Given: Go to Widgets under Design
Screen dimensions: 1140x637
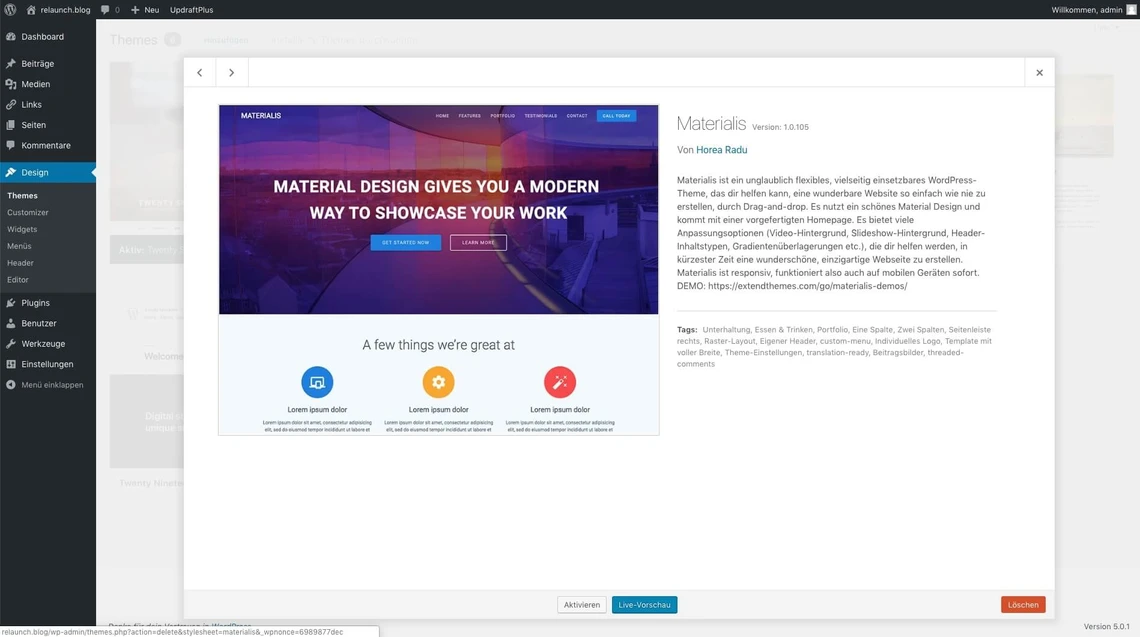Looking at the screenshot, I should (22, 229).
